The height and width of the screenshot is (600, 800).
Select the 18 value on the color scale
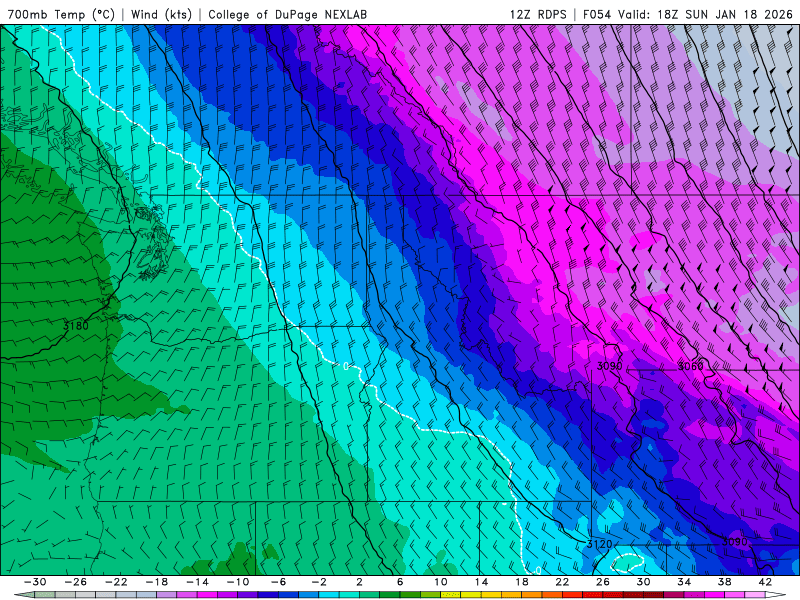521,582
